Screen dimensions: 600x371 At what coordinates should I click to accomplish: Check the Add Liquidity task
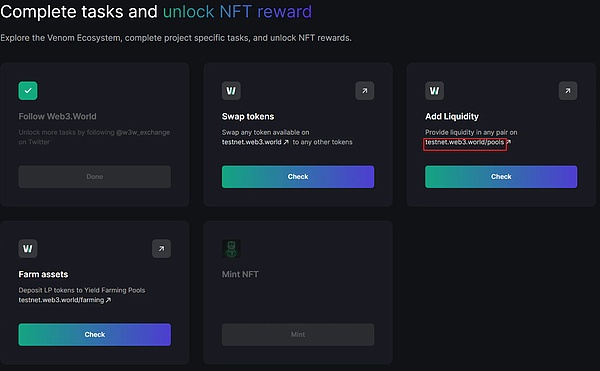tap(501, 177)
